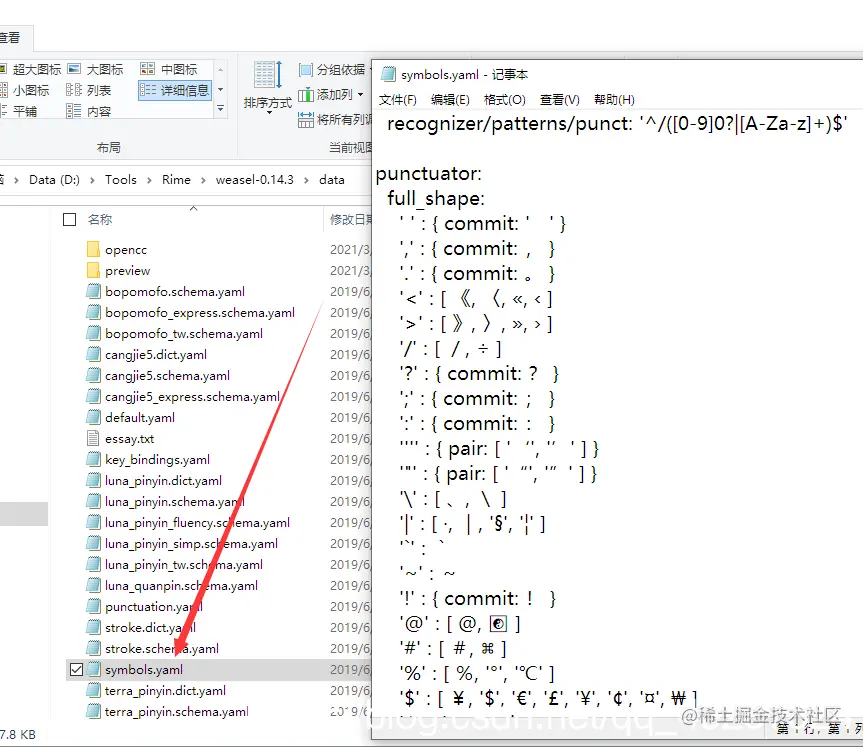This screenshot has width=863, height=747.
Task: Select terra_pinyin.schema.yaml file
Action: [177, 712]
